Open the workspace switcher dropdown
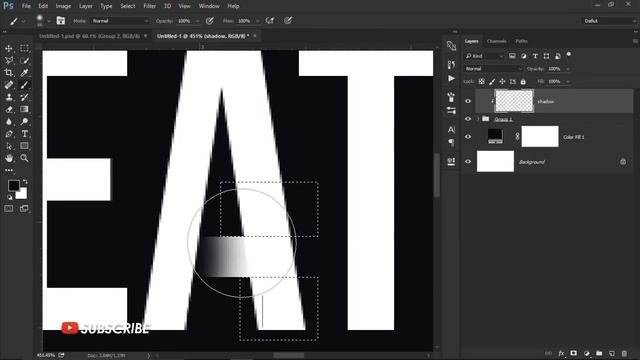 [609, 21]
